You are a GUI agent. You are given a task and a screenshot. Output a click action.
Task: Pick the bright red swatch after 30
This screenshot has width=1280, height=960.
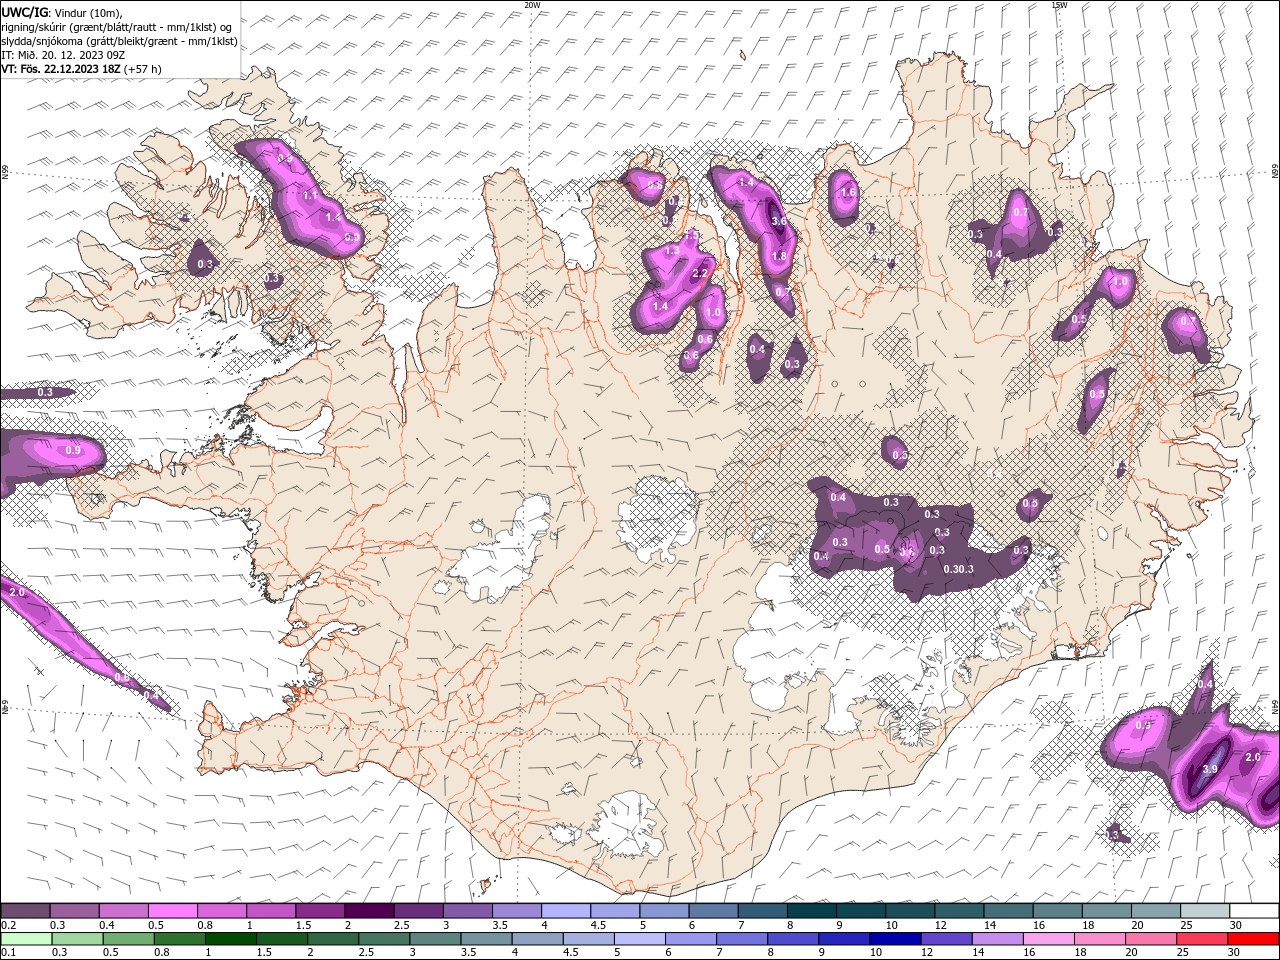click(x=1253, y=938)
